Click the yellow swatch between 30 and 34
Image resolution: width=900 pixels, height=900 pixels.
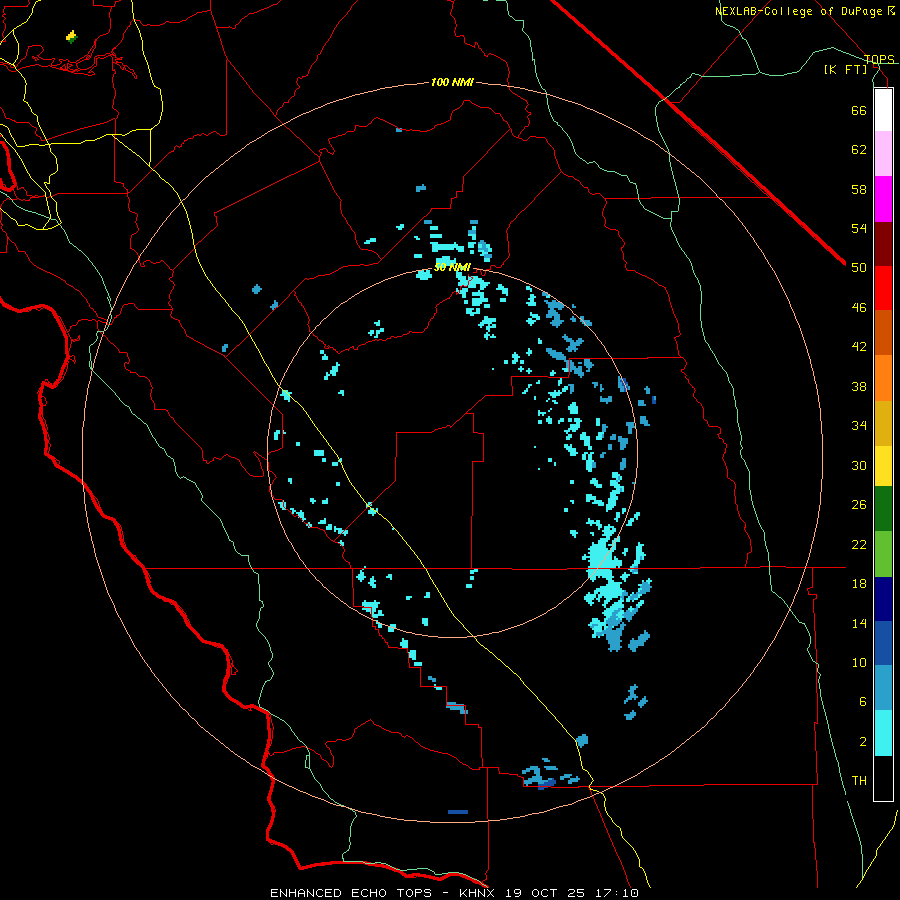[x=883, y=465]
